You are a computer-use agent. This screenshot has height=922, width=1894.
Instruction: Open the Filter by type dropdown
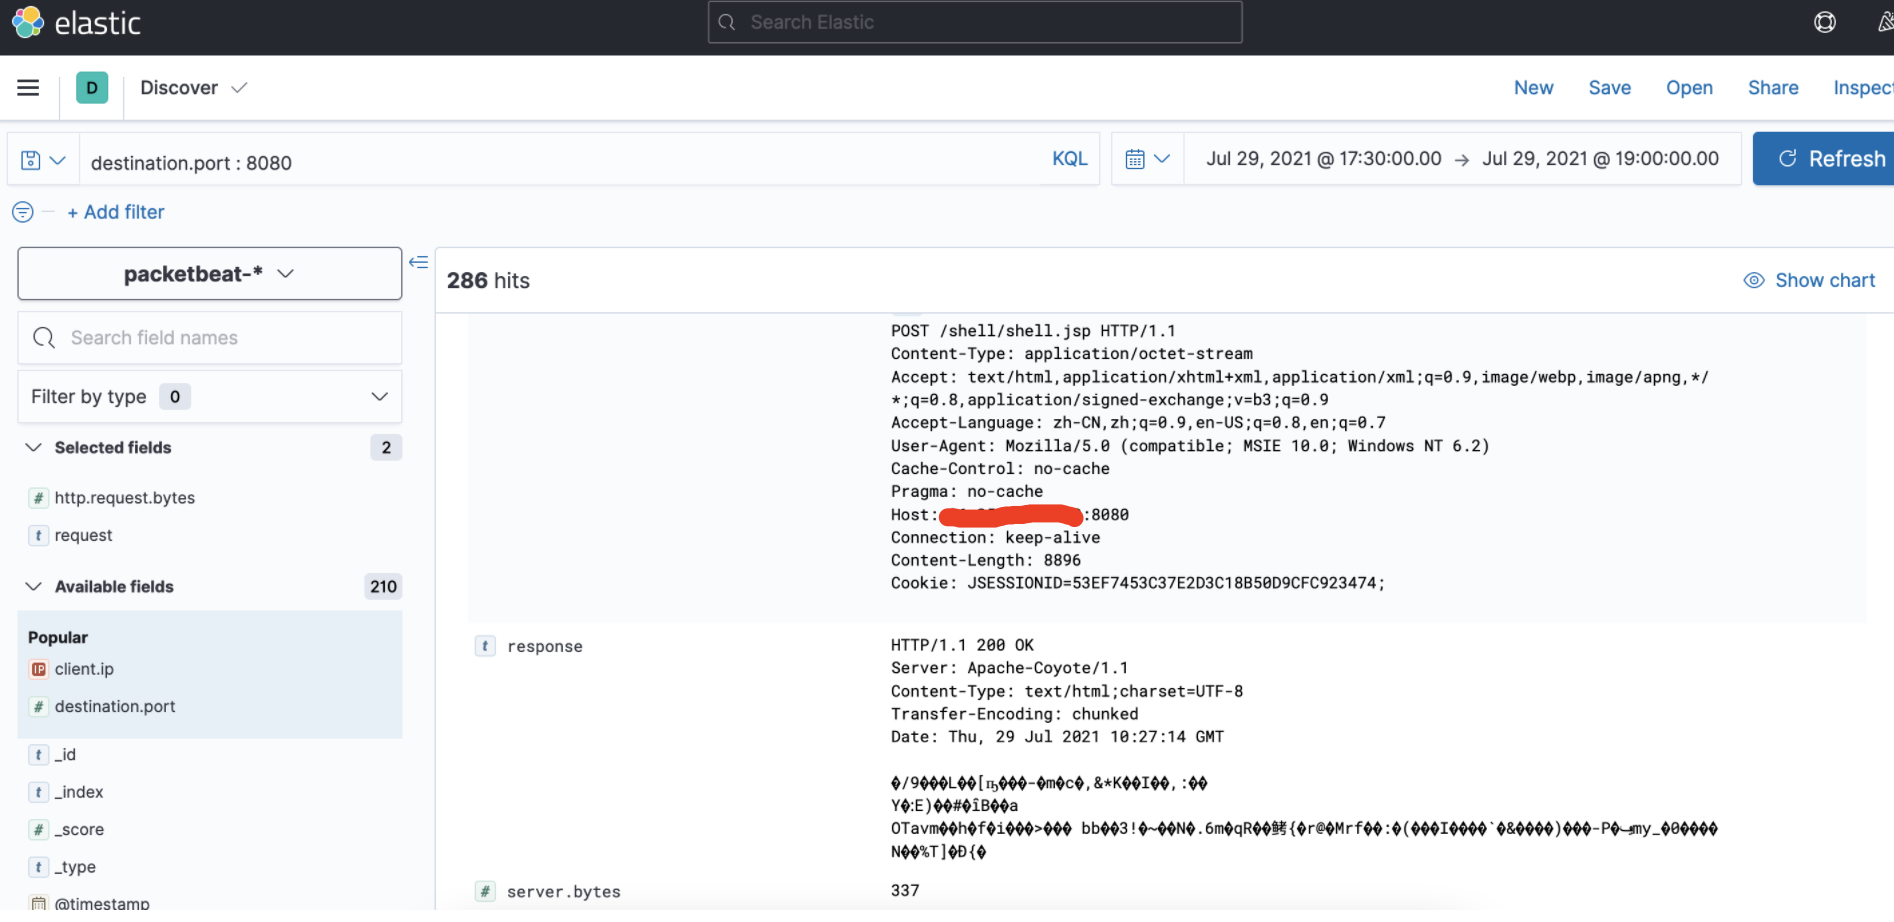(209, 397)
